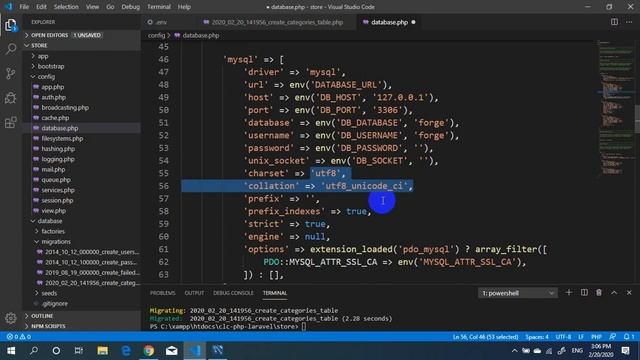Open the Explorer view in activity bar
This screenshot has height=360, width=640.
click(x=11, y=25)
